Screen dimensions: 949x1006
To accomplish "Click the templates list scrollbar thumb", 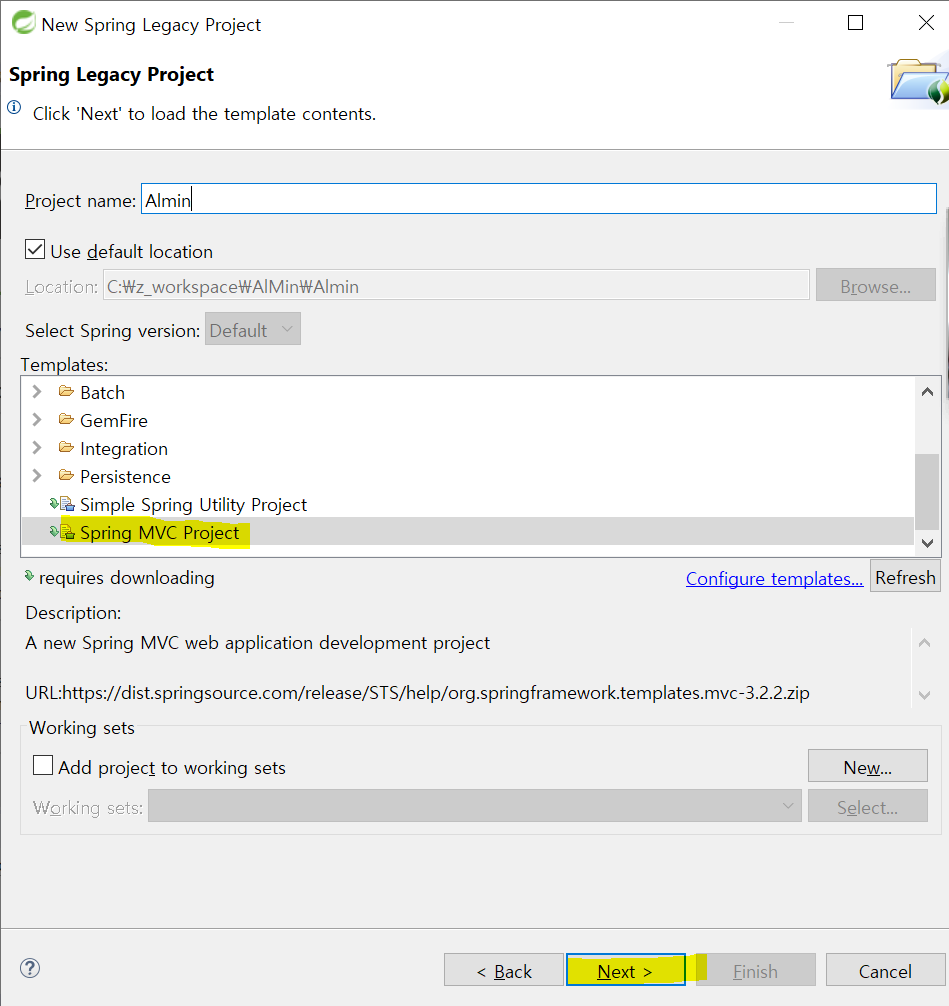I will pos(927,491).
